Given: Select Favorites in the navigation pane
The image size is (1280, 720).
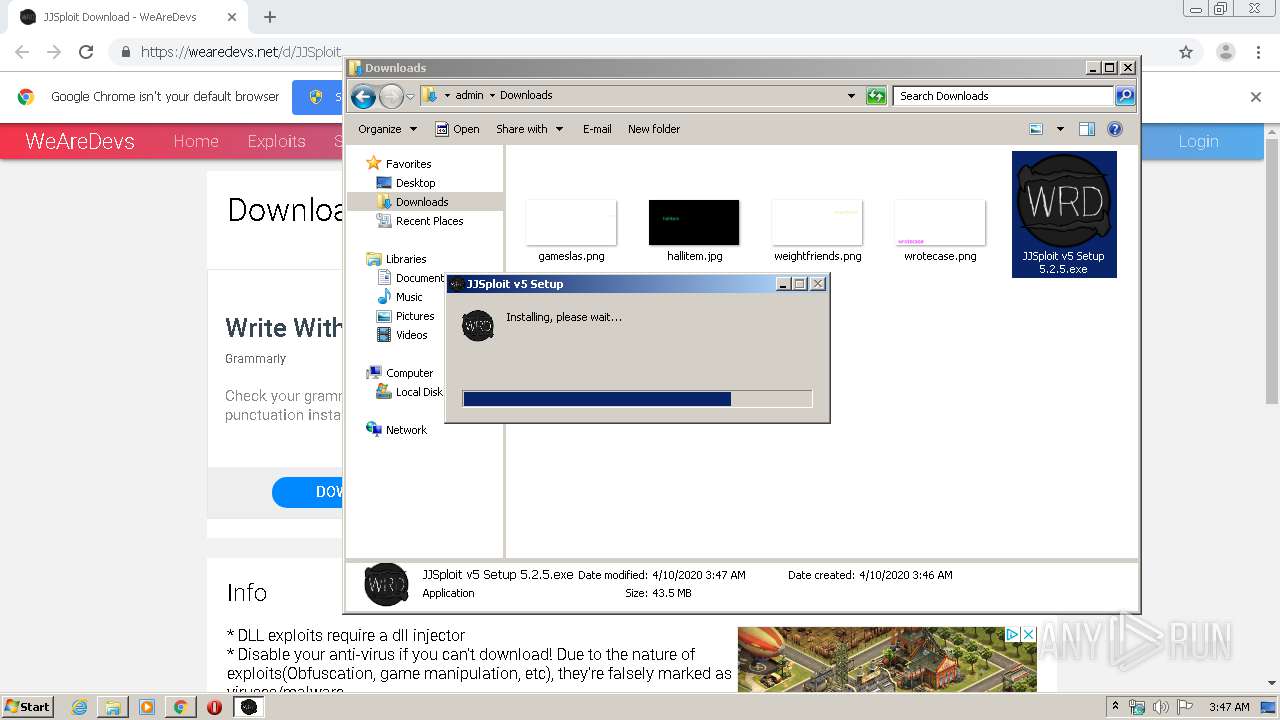Looking at the screenshot, I should [399, 164].
